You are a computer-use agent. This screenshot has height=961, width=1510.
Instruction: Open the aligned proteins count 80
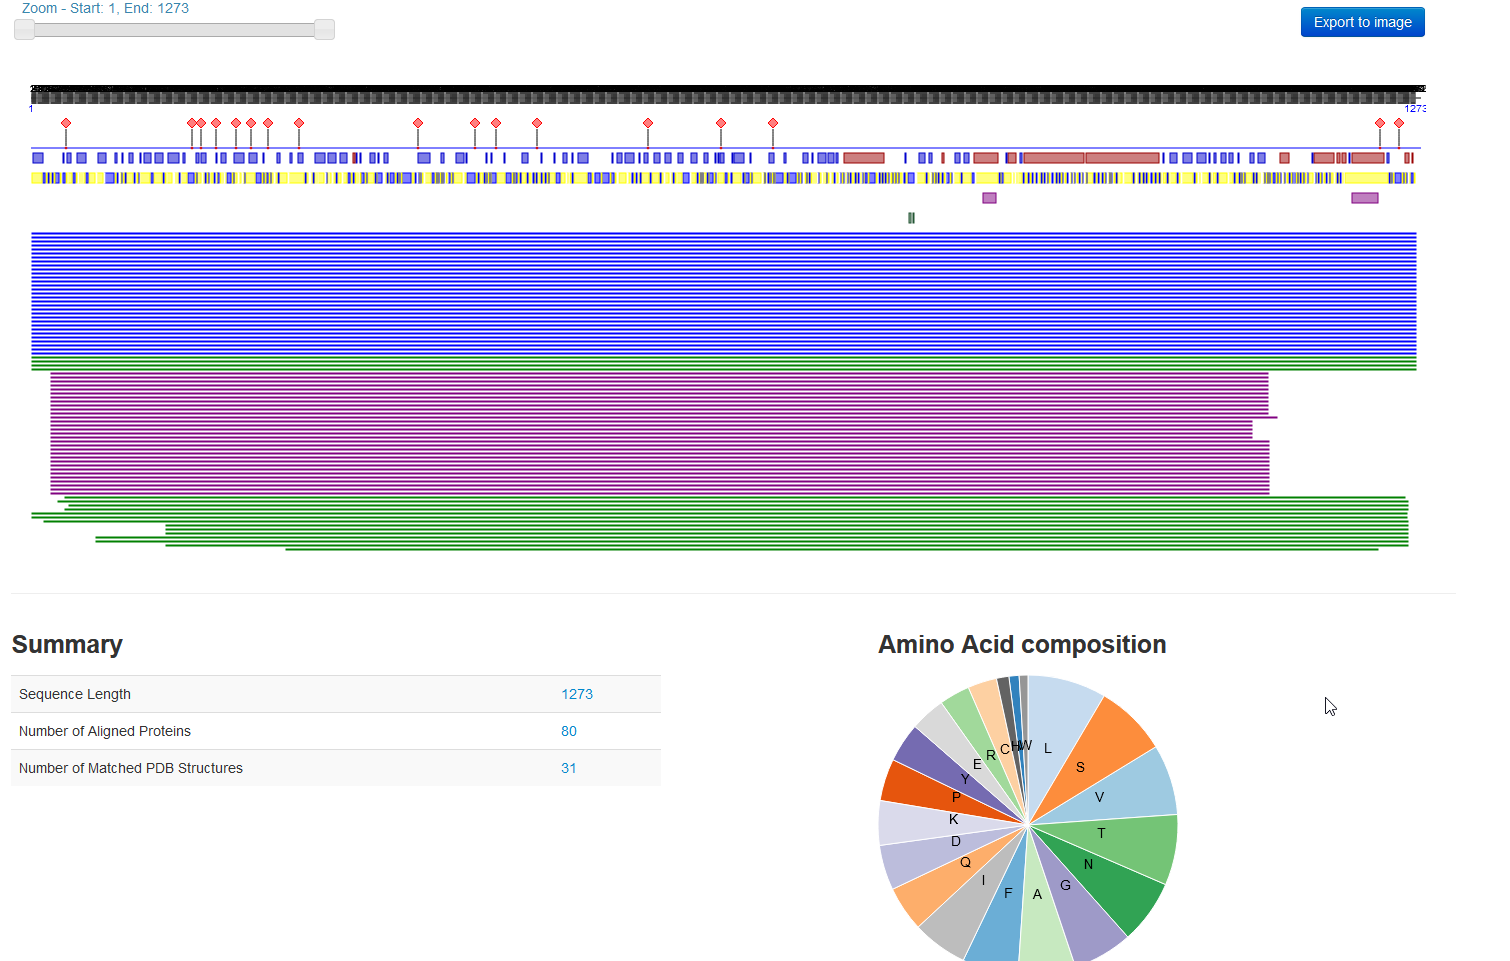tap(568, 731)
